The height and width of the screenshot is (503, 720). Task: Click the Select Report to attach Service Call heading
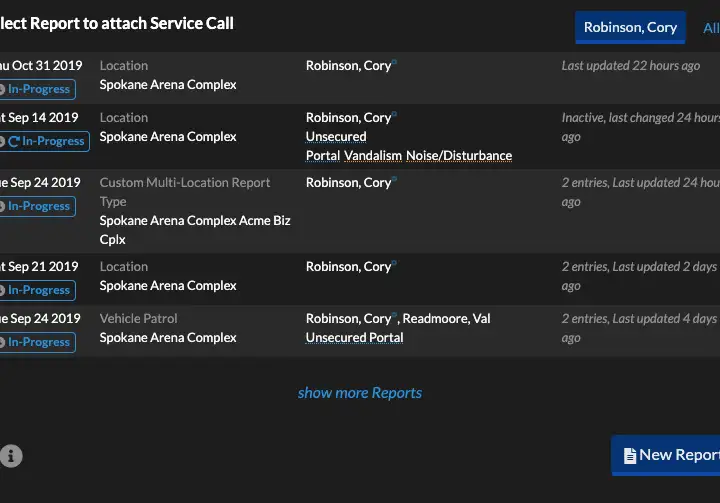[x=117, y=23]
